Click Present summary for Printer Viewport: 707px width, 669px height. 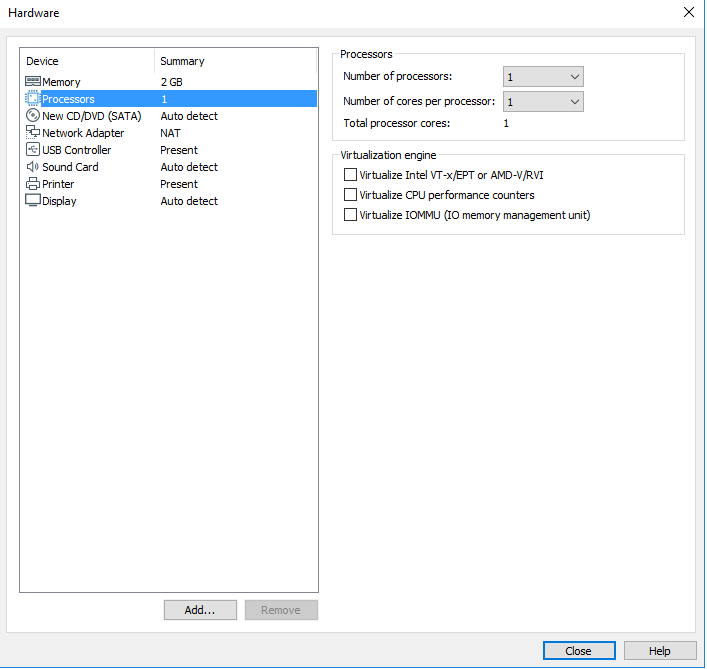[x=179, y=184]
